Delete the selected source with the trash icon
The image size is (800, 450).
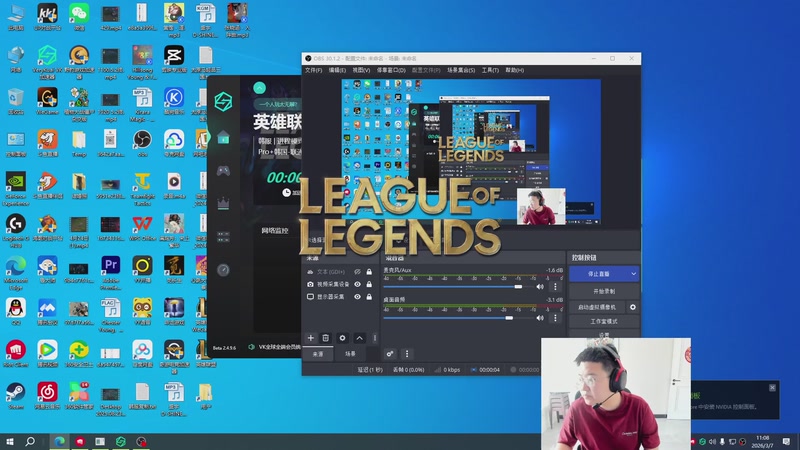click(326, 338)
